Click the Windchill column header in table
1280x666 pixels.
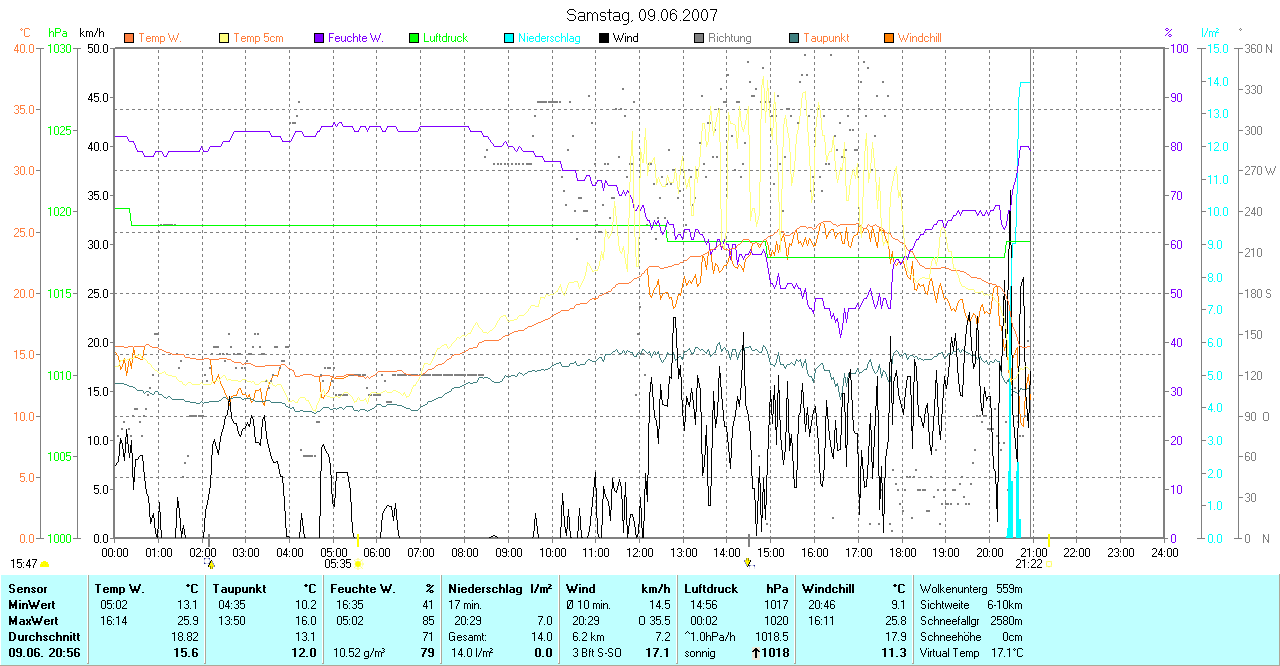(x=827, y=589)
